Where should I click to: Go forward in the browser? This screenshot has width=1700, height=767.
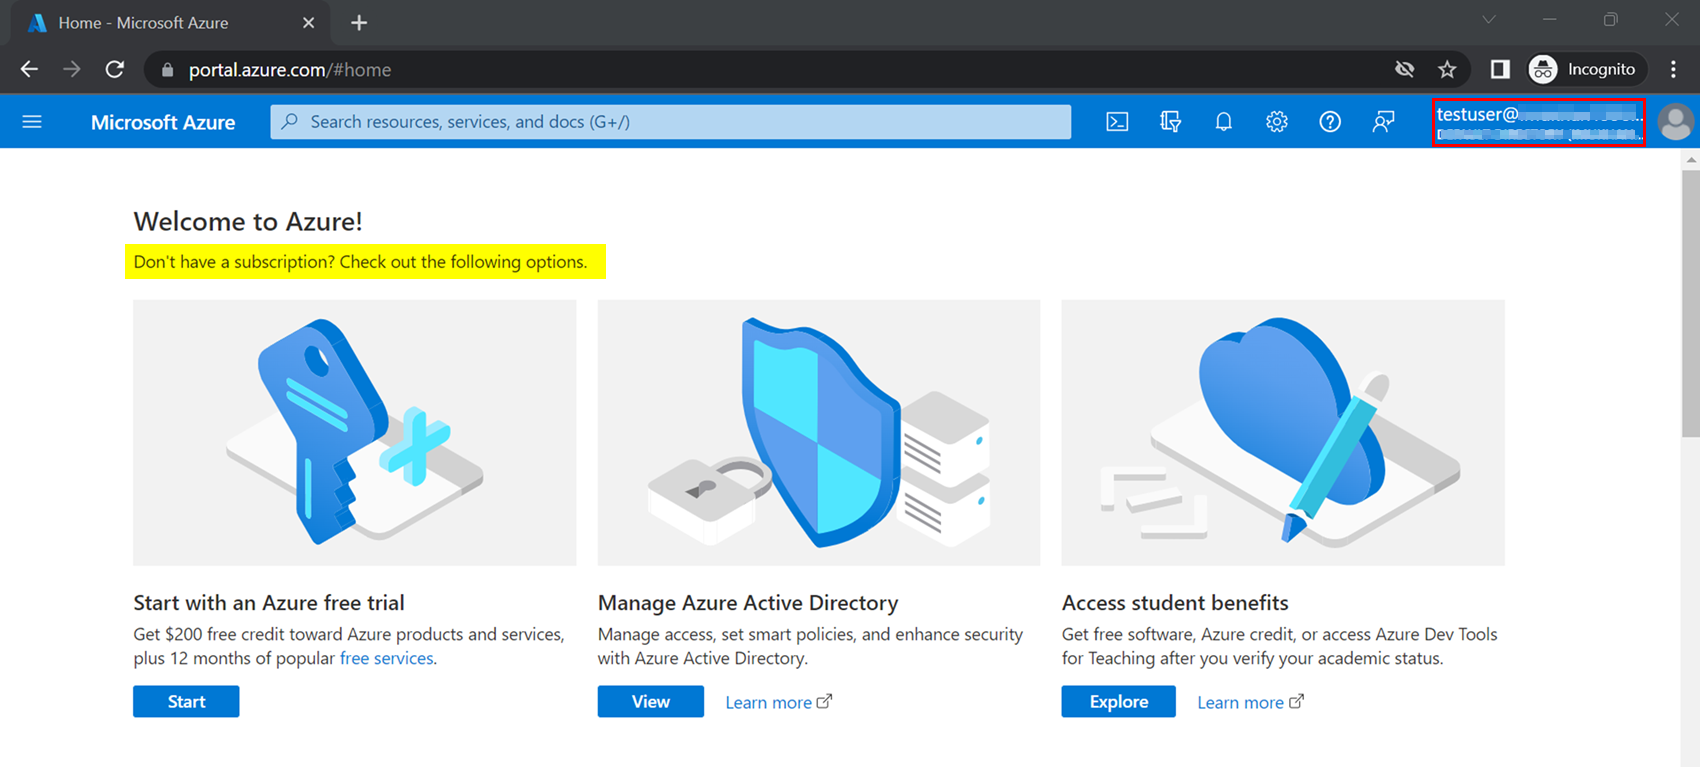(71, 69)
